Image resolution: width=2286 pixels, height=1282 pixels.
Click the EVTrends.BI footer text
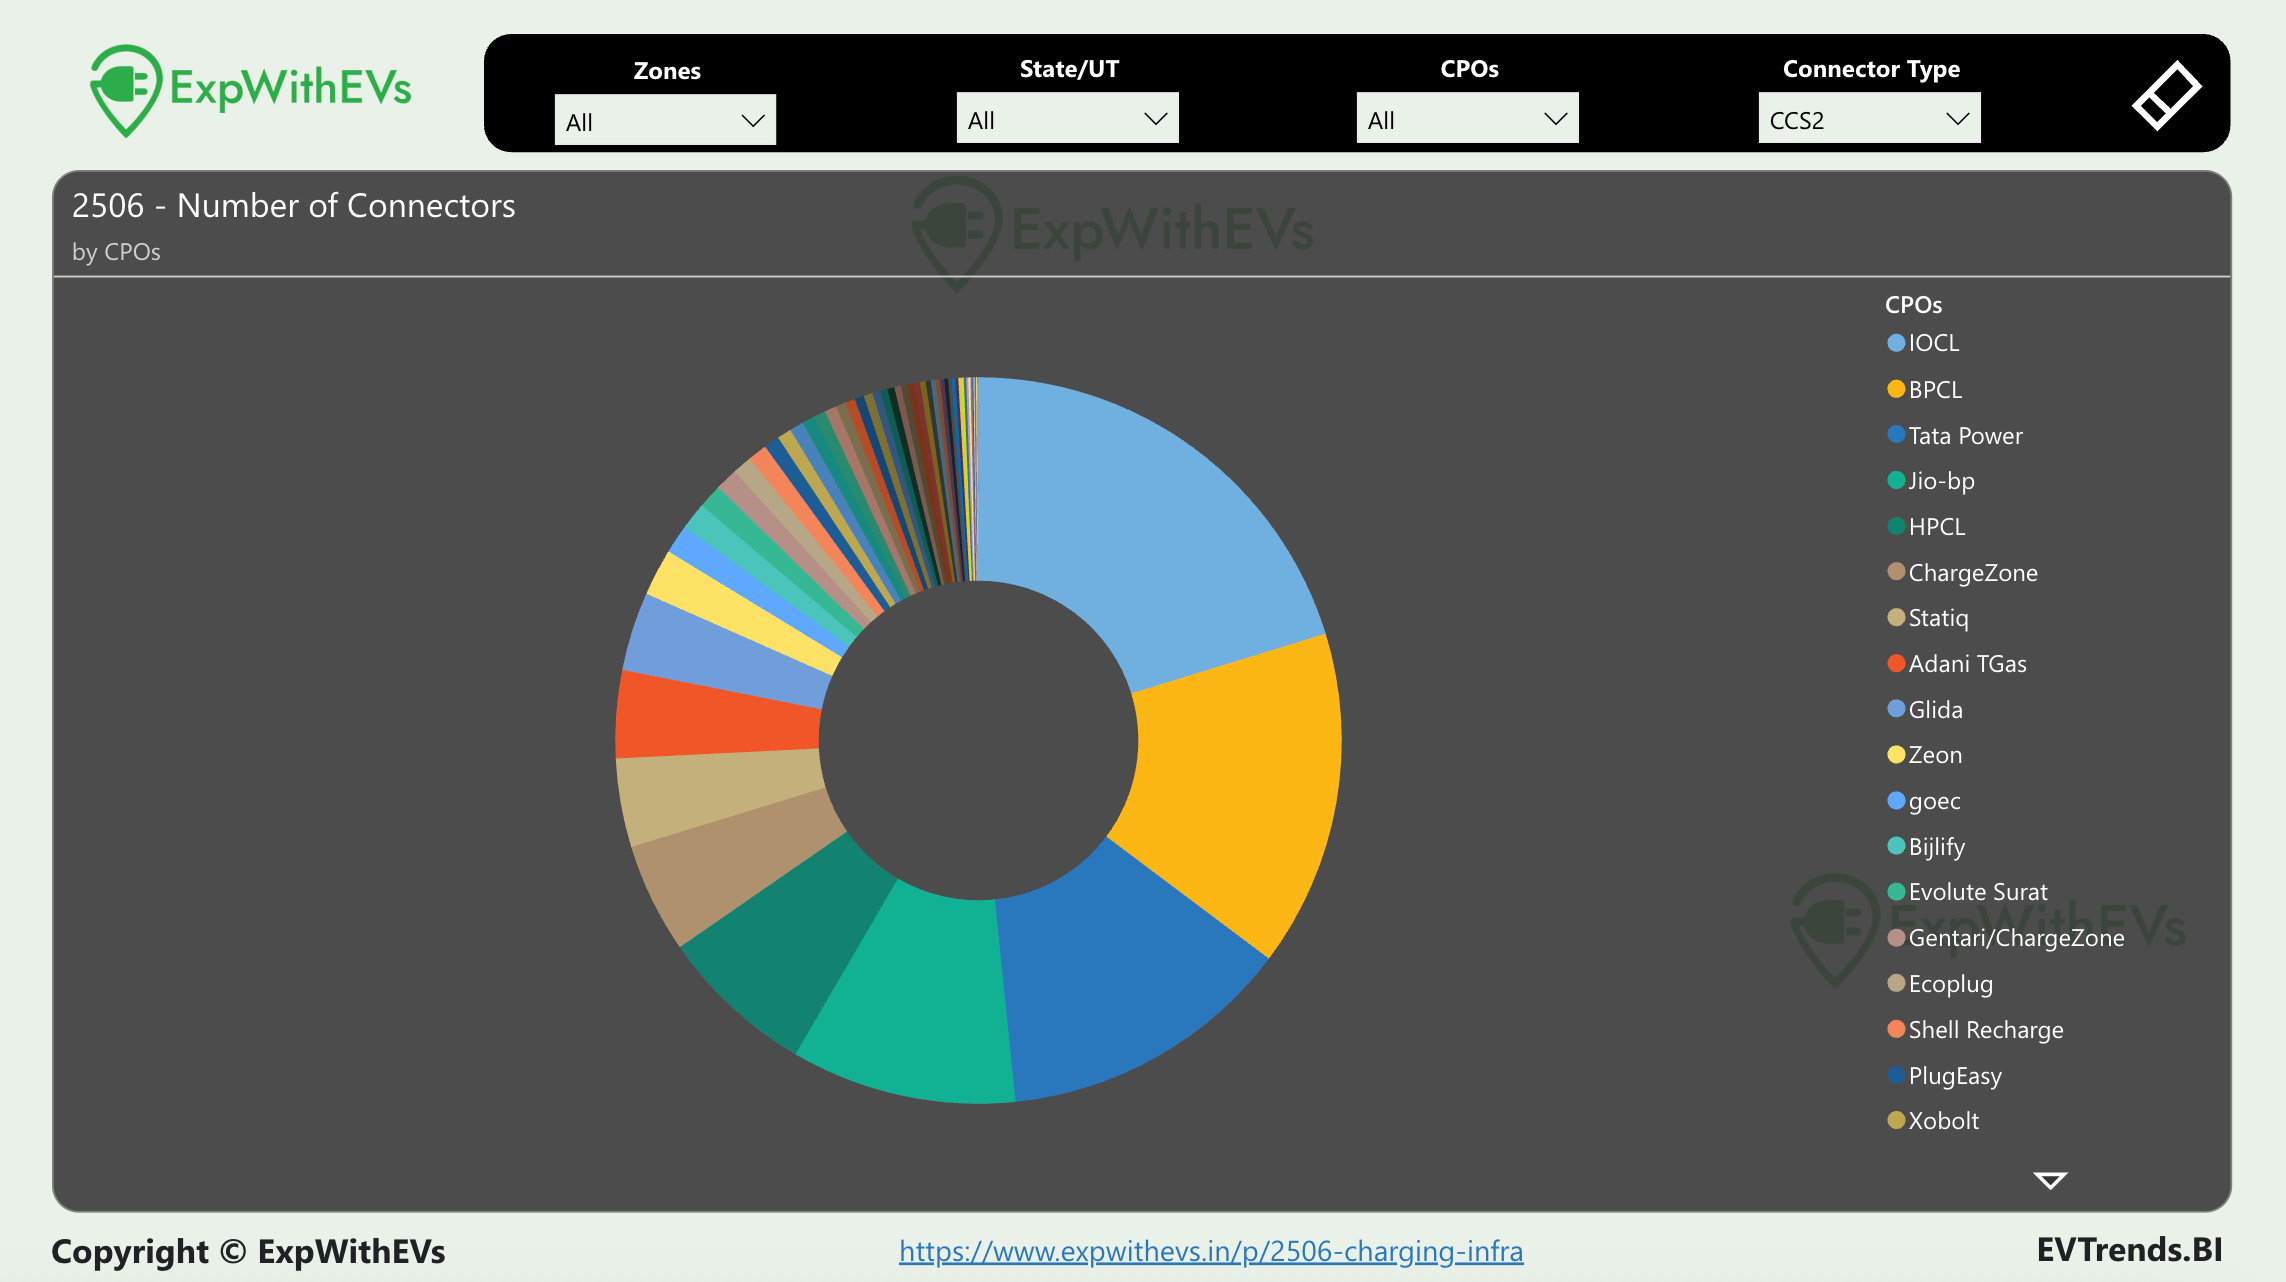pos(2129,1250)
